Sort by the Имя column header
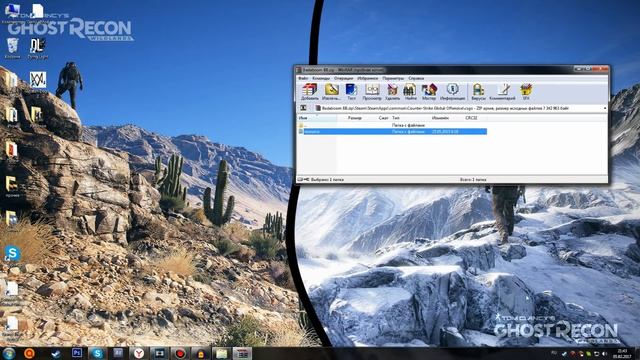Screen dimensions: 640x360 point(317,118)
